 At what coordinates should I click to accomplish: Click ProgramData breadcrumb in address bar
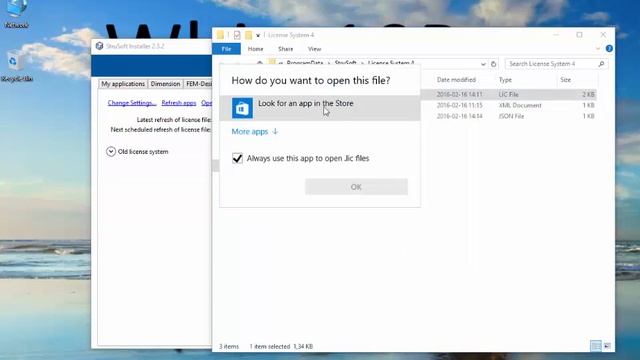304,63
